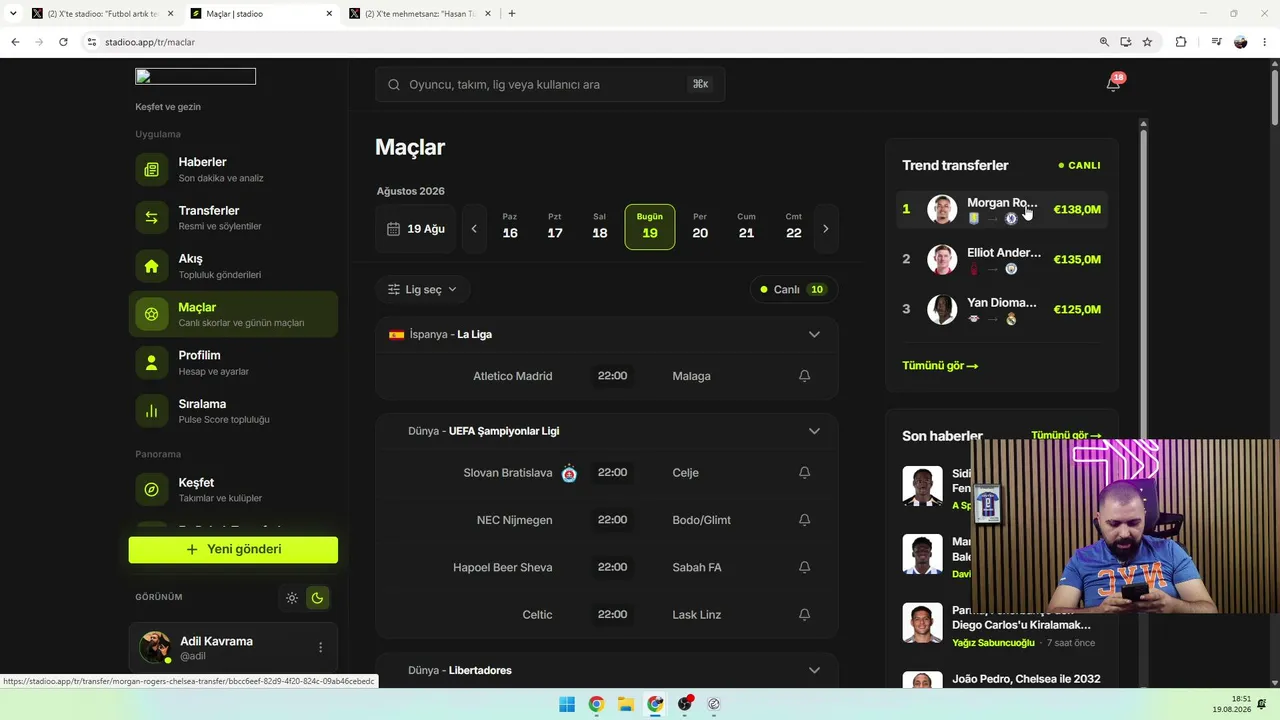Screen dimensions: 1280x720
Task: Toggle alert bell for Hapoel Beer Sheva match
Action: point(804,567)
